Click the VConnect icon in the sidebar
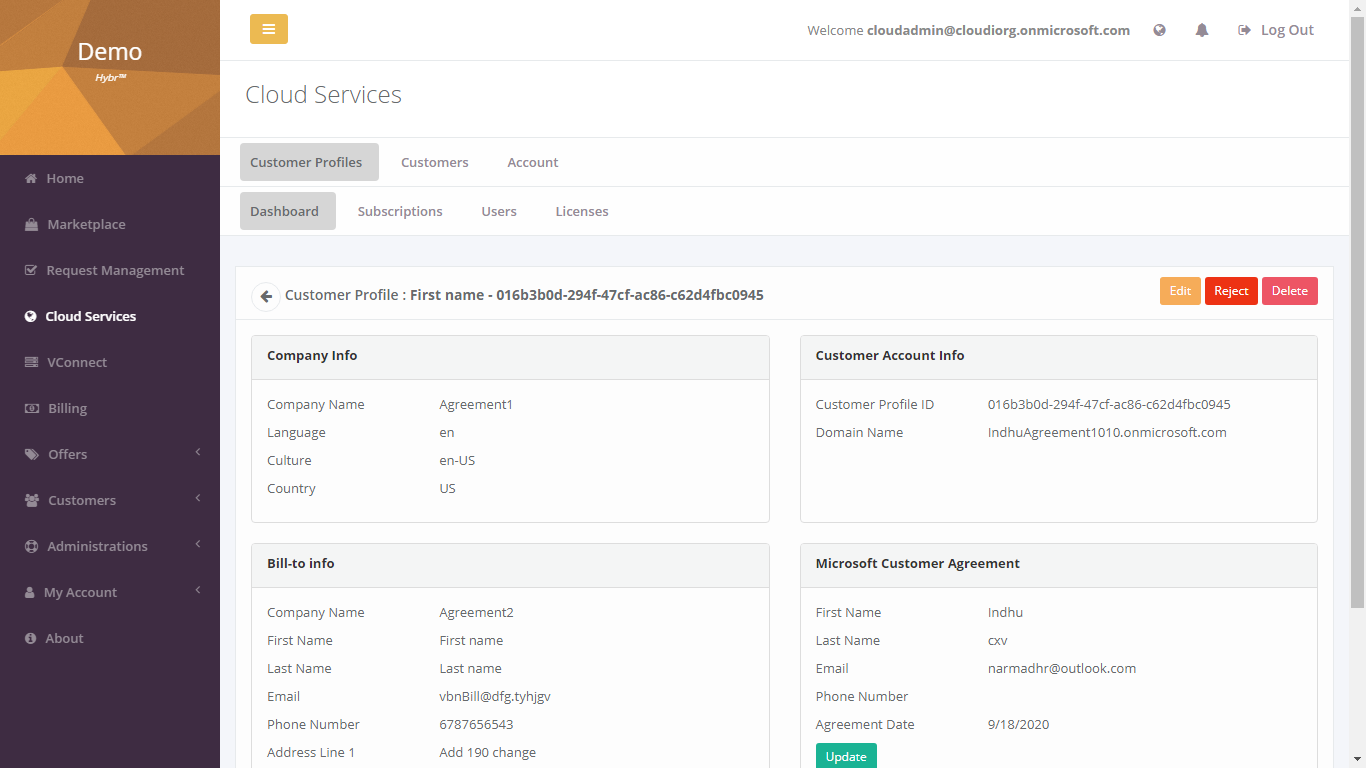The image size is (1366, 768). [x=31, y=362]
